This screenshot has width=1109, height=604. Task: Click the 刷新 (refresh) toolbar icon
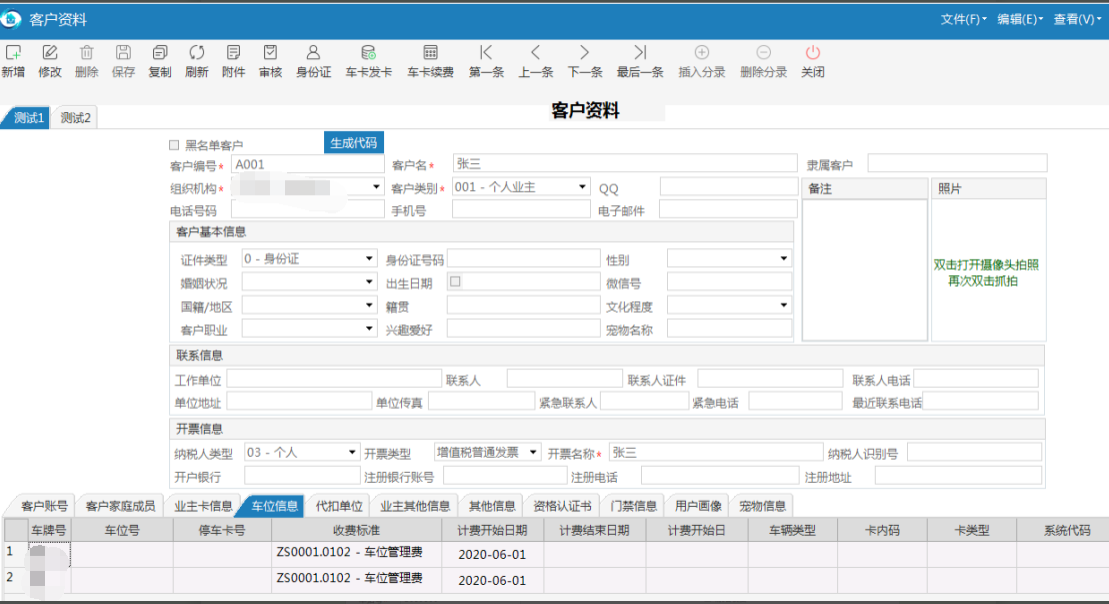(197, 53)
